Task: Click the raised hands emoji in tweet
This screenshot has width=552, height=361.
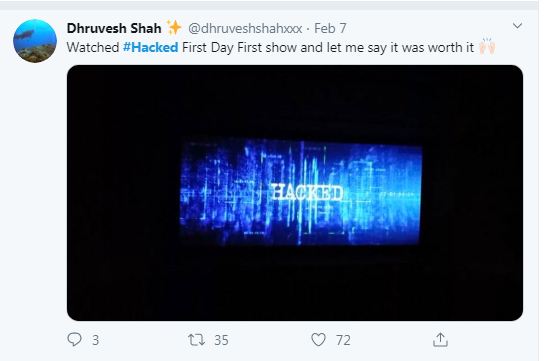Action: [x=487, y=46]
